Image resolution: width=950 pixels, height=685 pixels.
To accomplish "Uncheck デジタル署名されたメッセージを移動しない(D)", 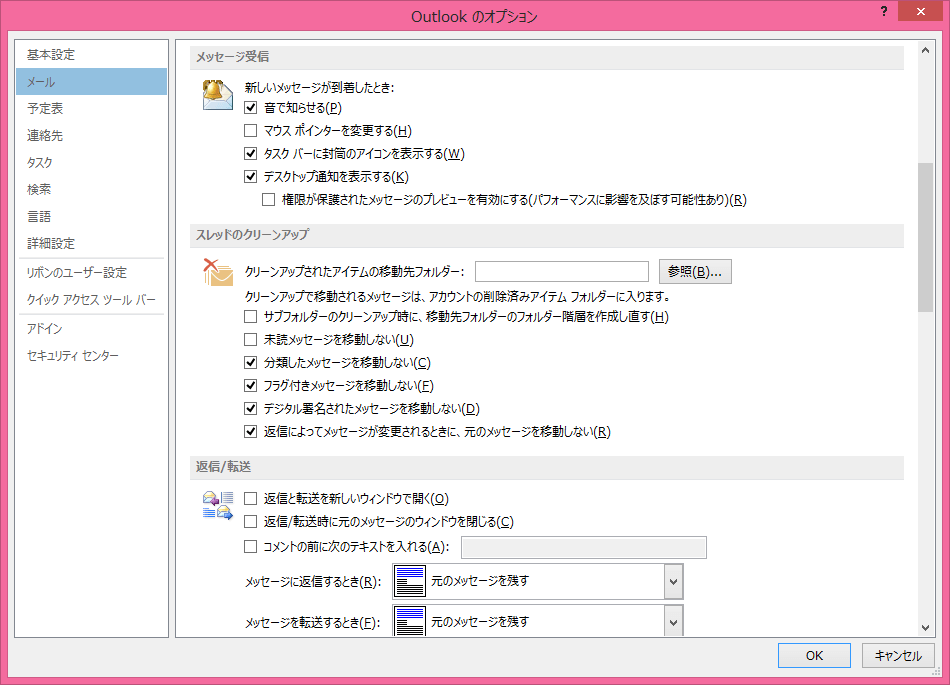I will 250,409.
